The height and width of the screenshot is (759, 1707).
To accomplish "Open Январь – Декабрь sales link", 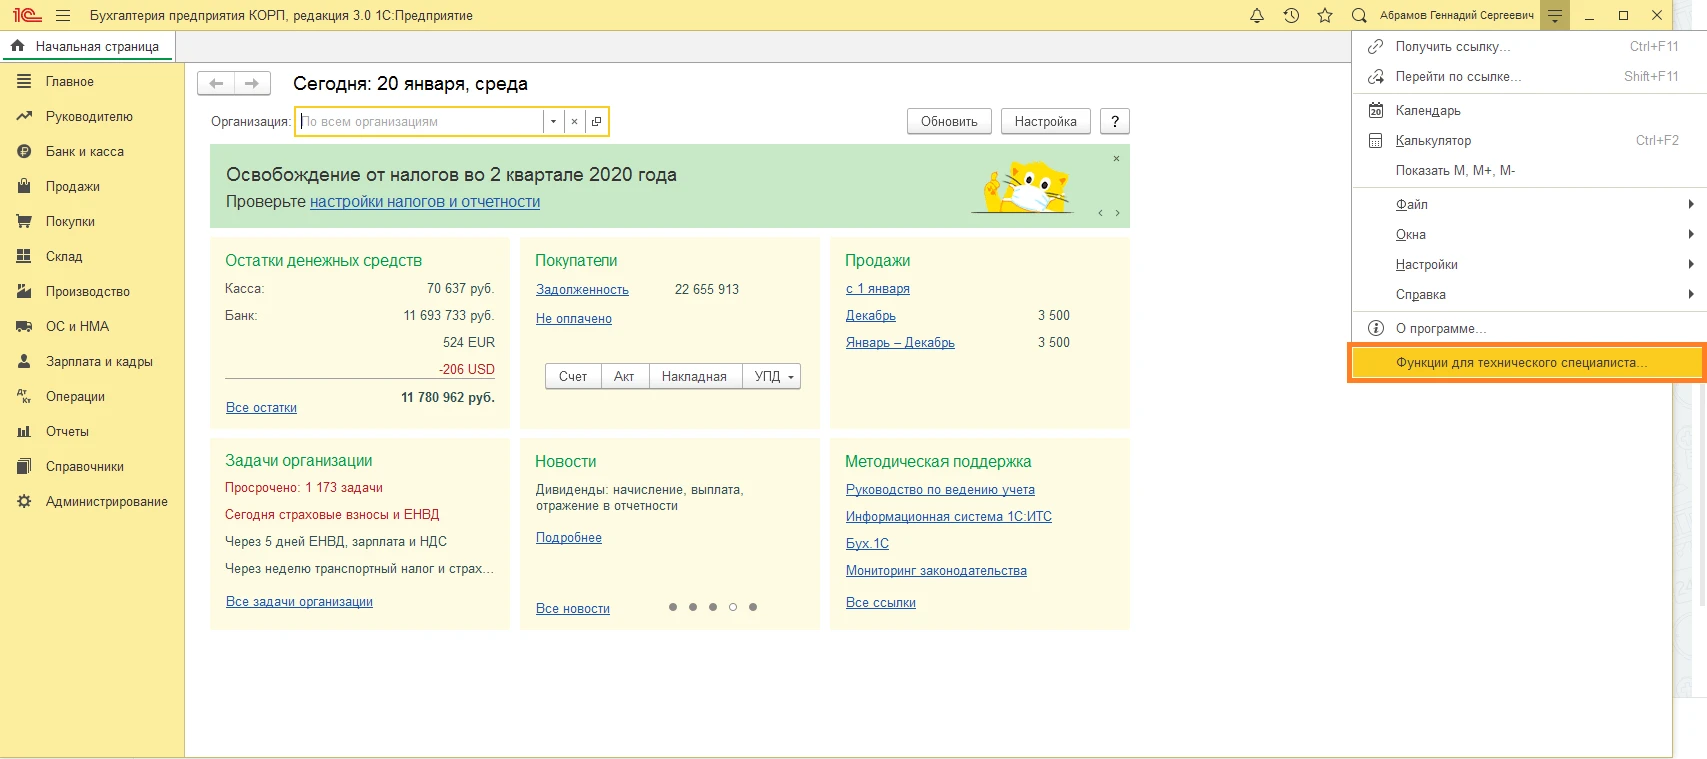I will point(900,343).
